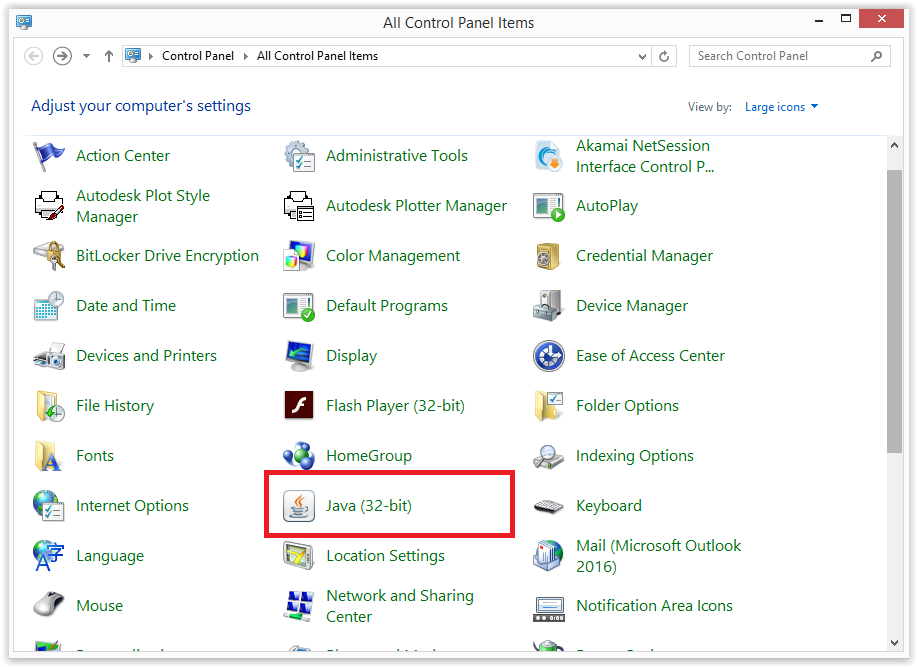Click the Mail Outlook icon
This screenshot has width=917, height=667.
coord(549,556)
